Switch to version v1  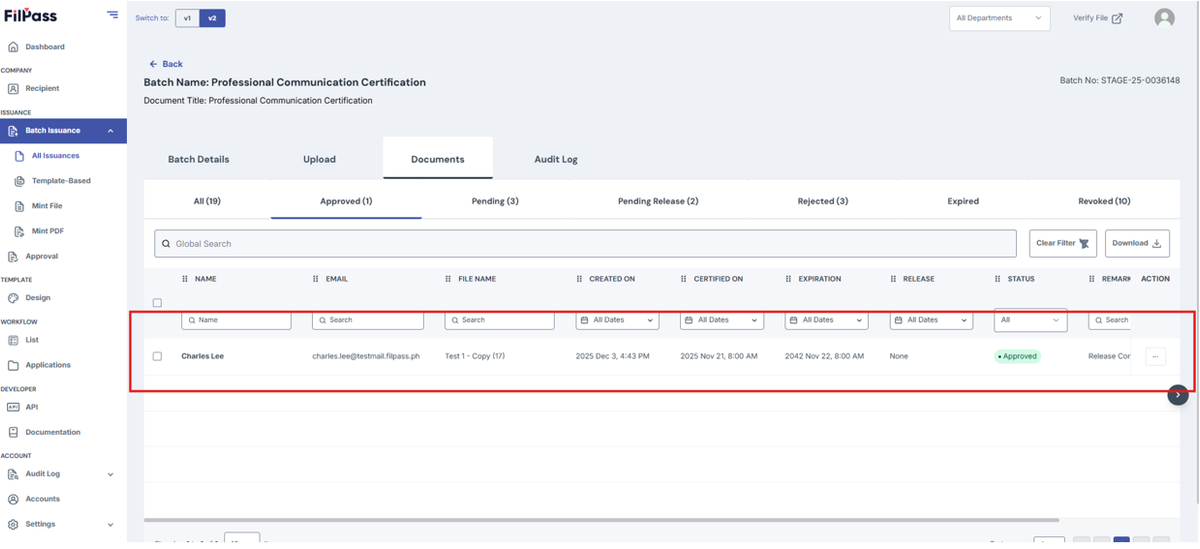coord(187,18)
